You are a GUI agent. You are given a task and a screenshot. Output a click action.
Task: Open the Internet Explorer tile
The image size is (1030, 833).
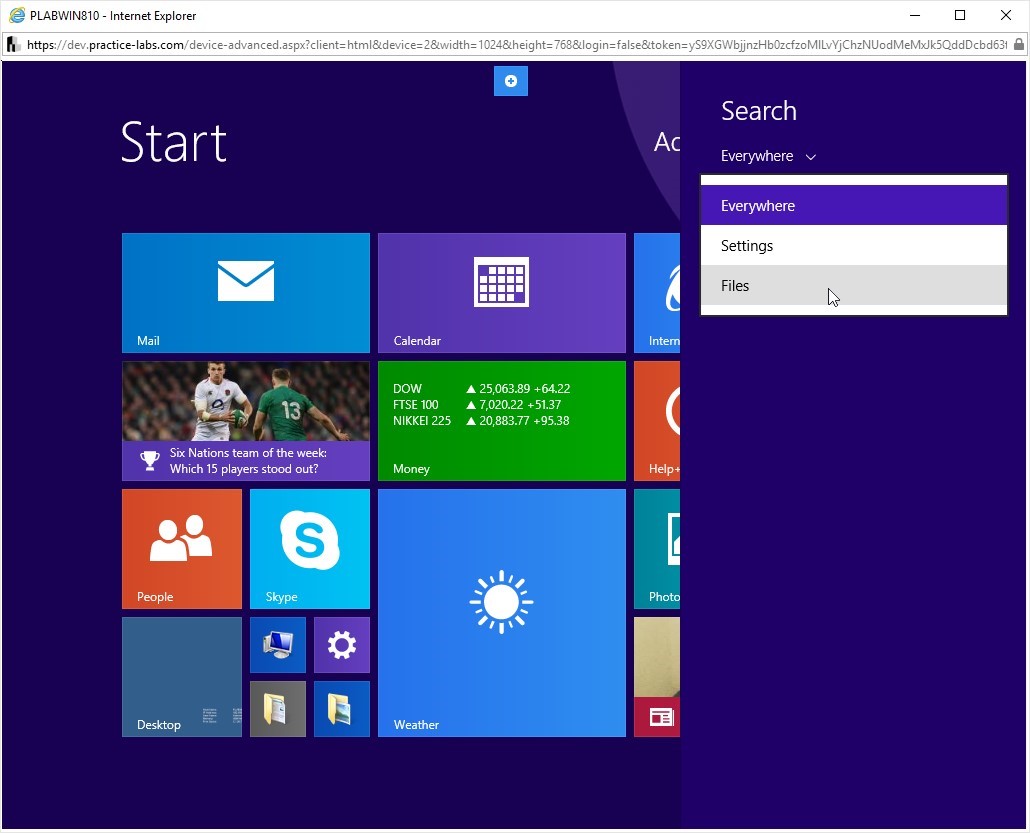coord(657,292)
